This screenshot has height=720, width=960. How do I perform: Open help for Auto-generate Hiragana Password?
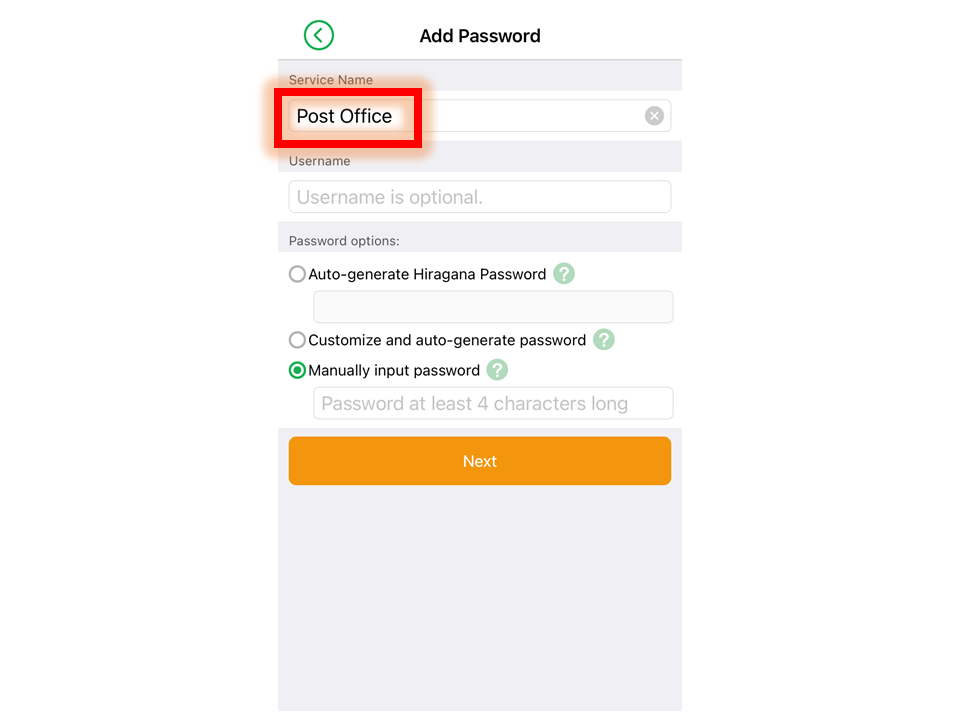563,274
